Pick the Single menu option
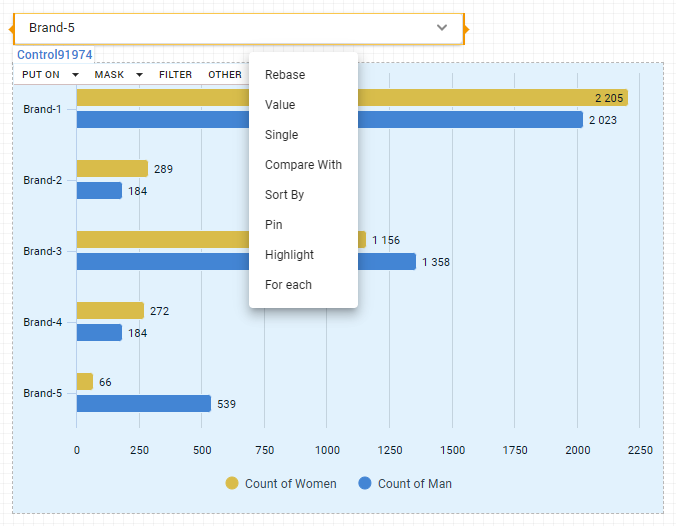Image resolution: width=676 pixels, height=526 pixels. (x=281, y=135)
